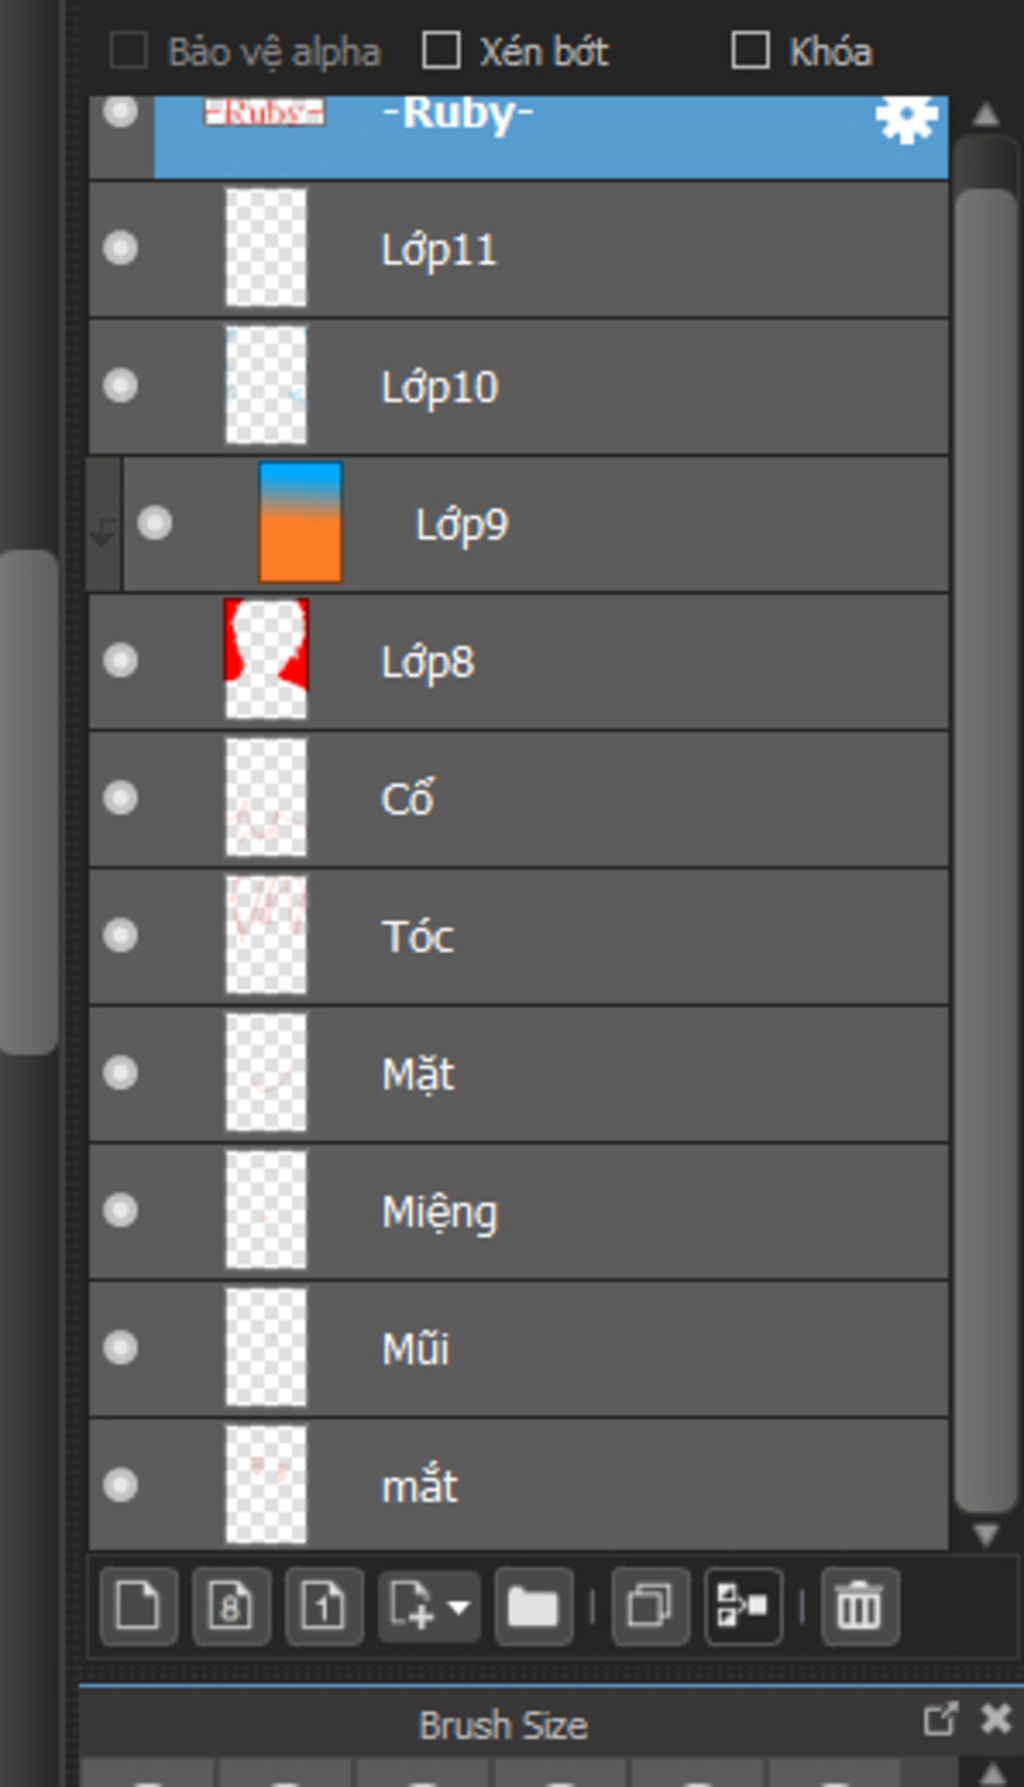Select the Cổ layer
The image size is (1024, 1787).
pos(519,798)
